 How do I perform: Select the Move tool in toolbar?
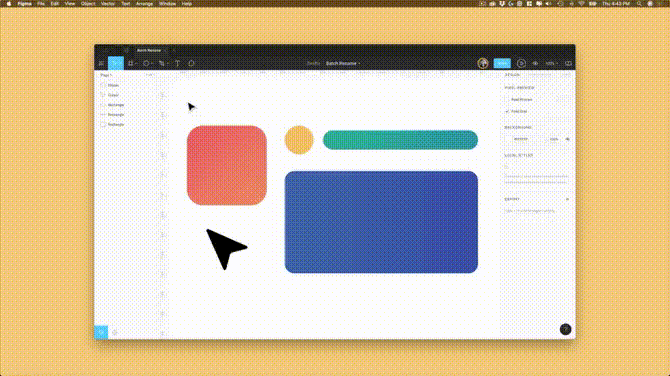tap(115, 63)
